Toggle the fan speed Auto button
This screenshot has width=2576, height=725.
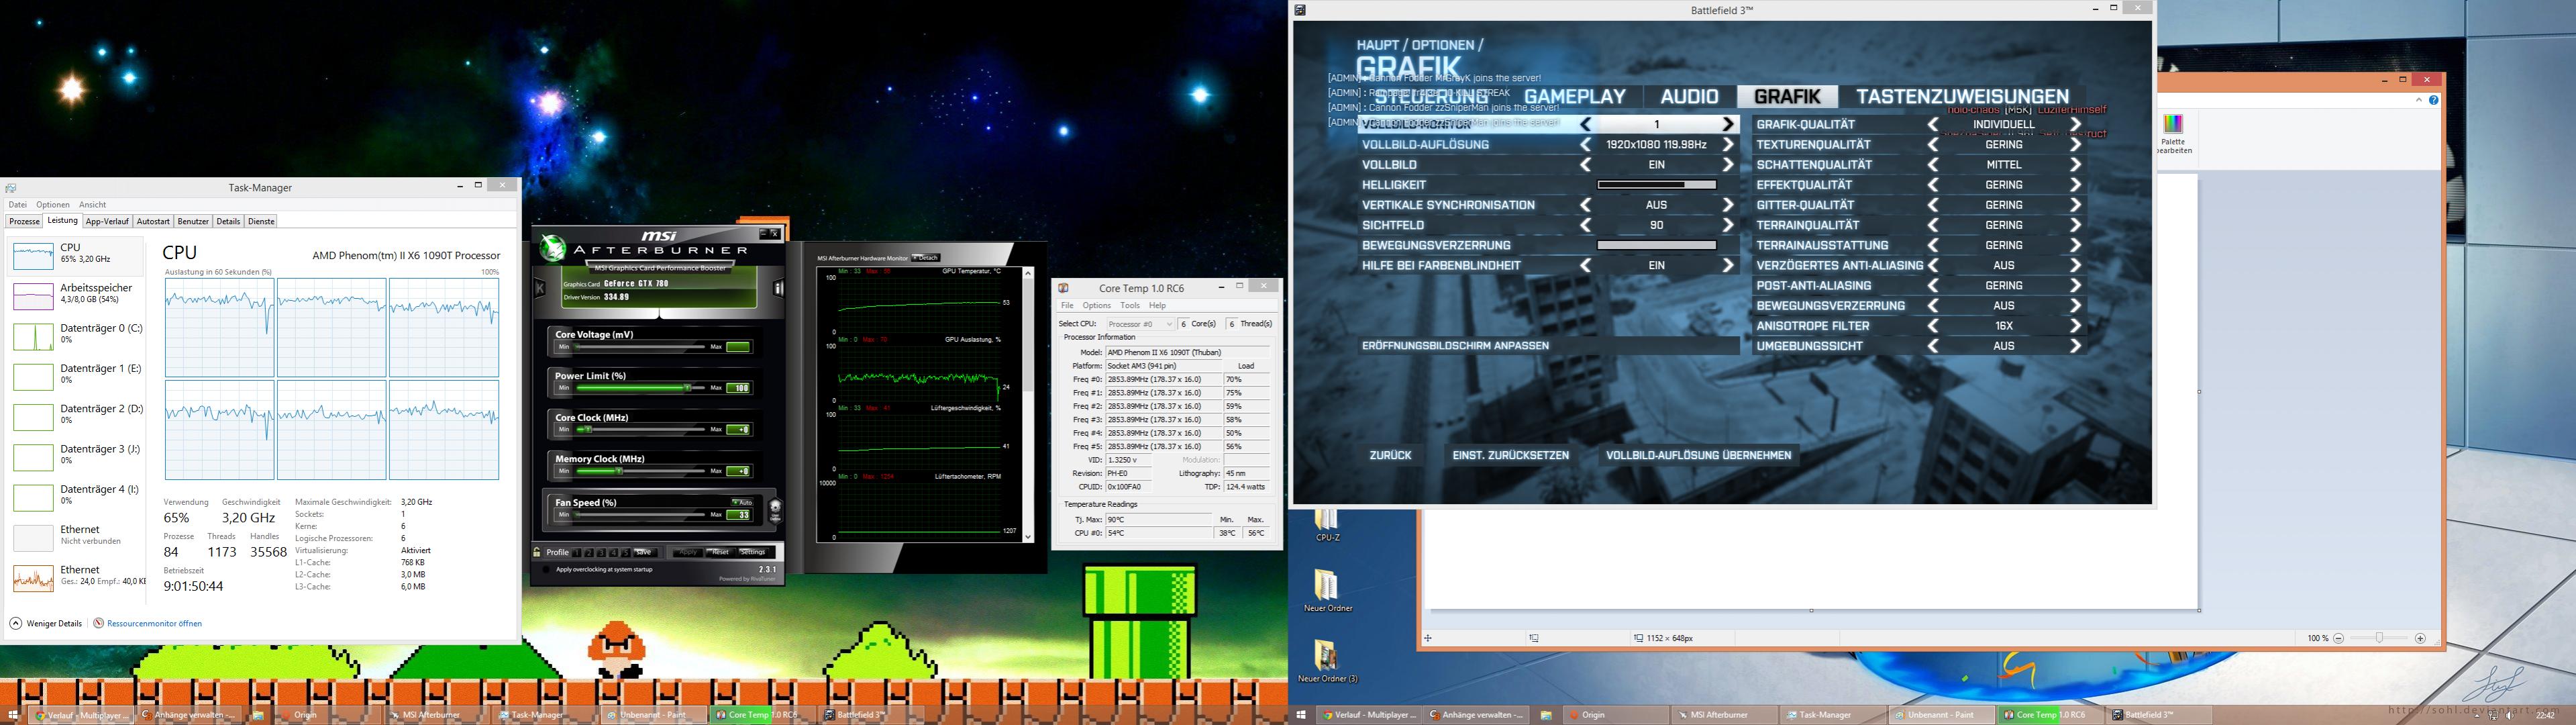(x=741, y=502)
